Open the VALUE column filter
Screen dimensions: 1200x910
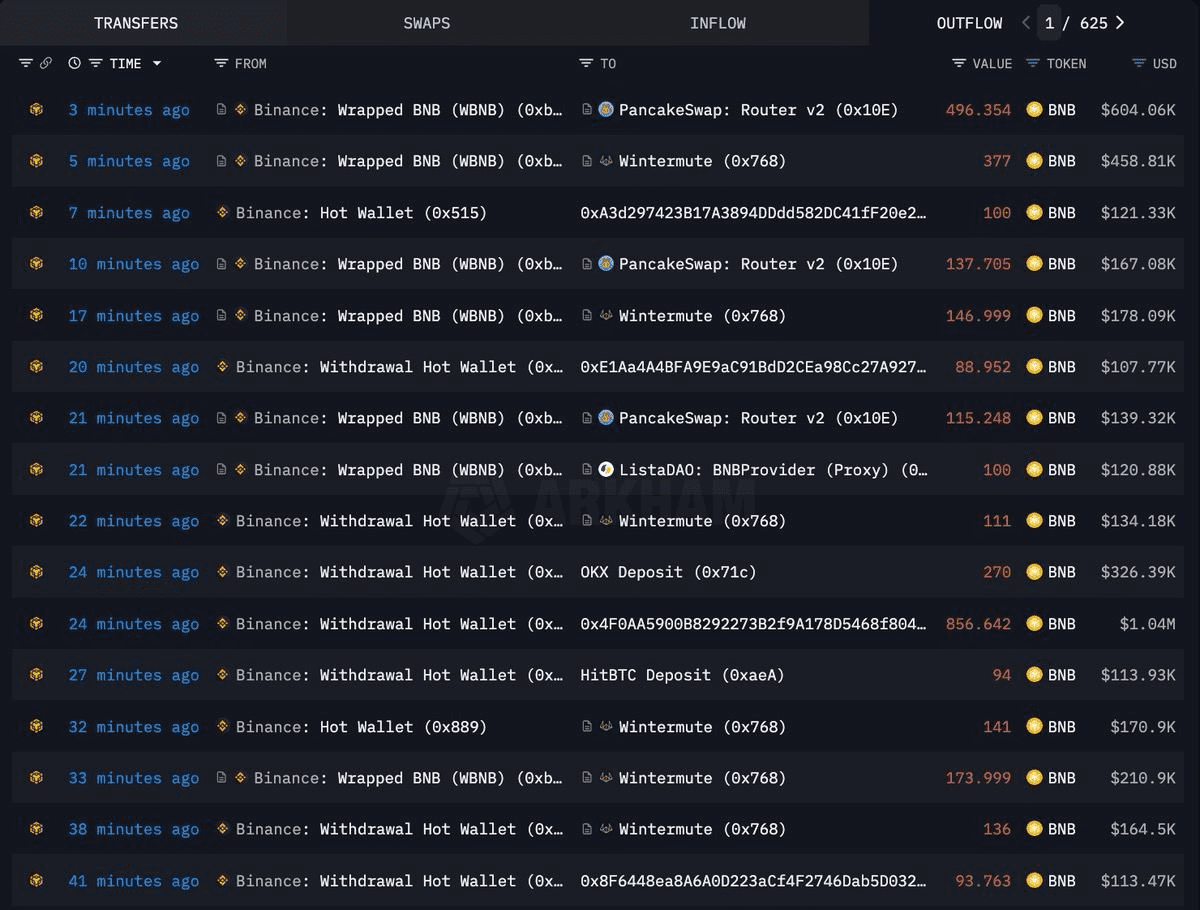pos(959,63)
